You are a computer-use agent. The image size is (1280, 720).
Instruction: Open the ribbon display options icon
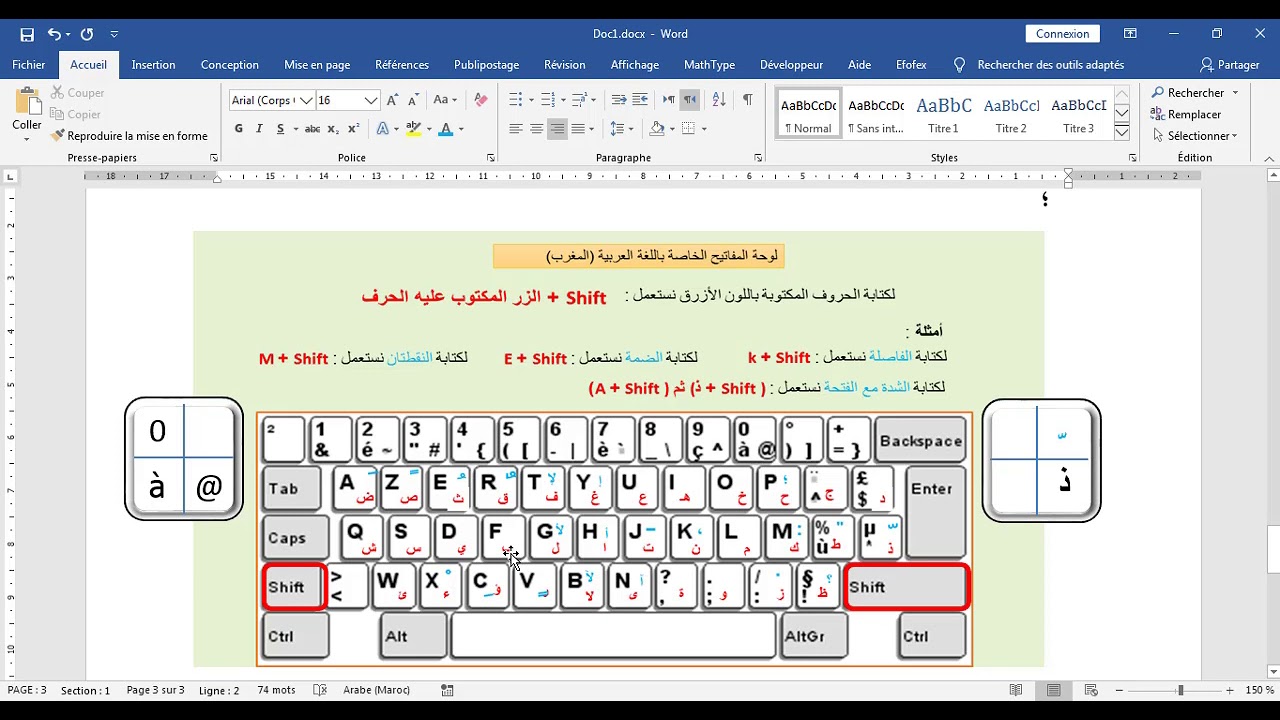pos(1130,34)
